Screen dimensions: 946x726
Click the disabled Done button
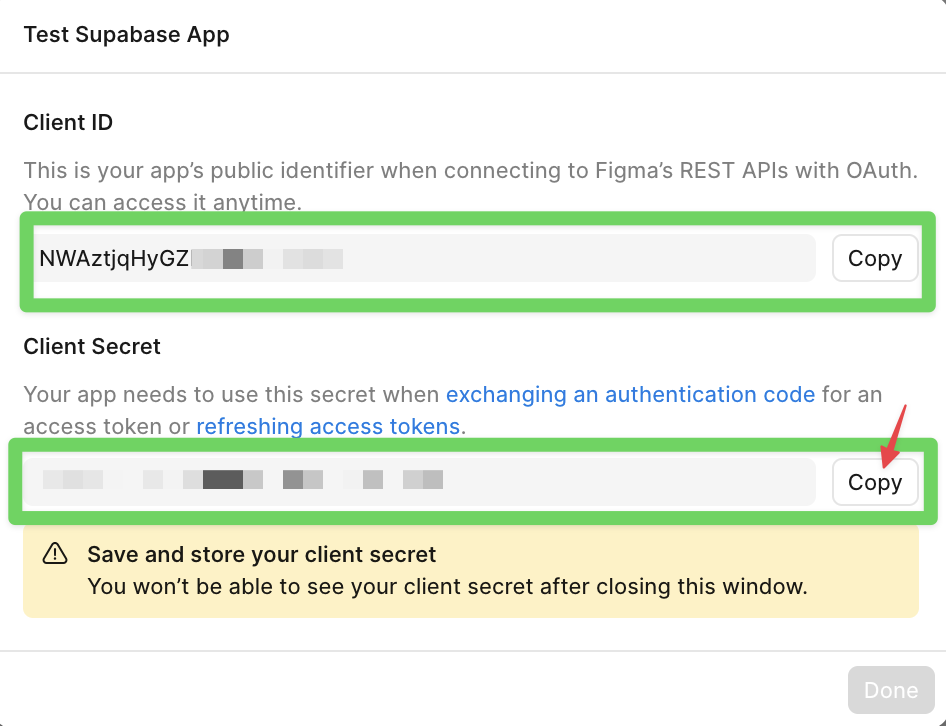[890, 689]
